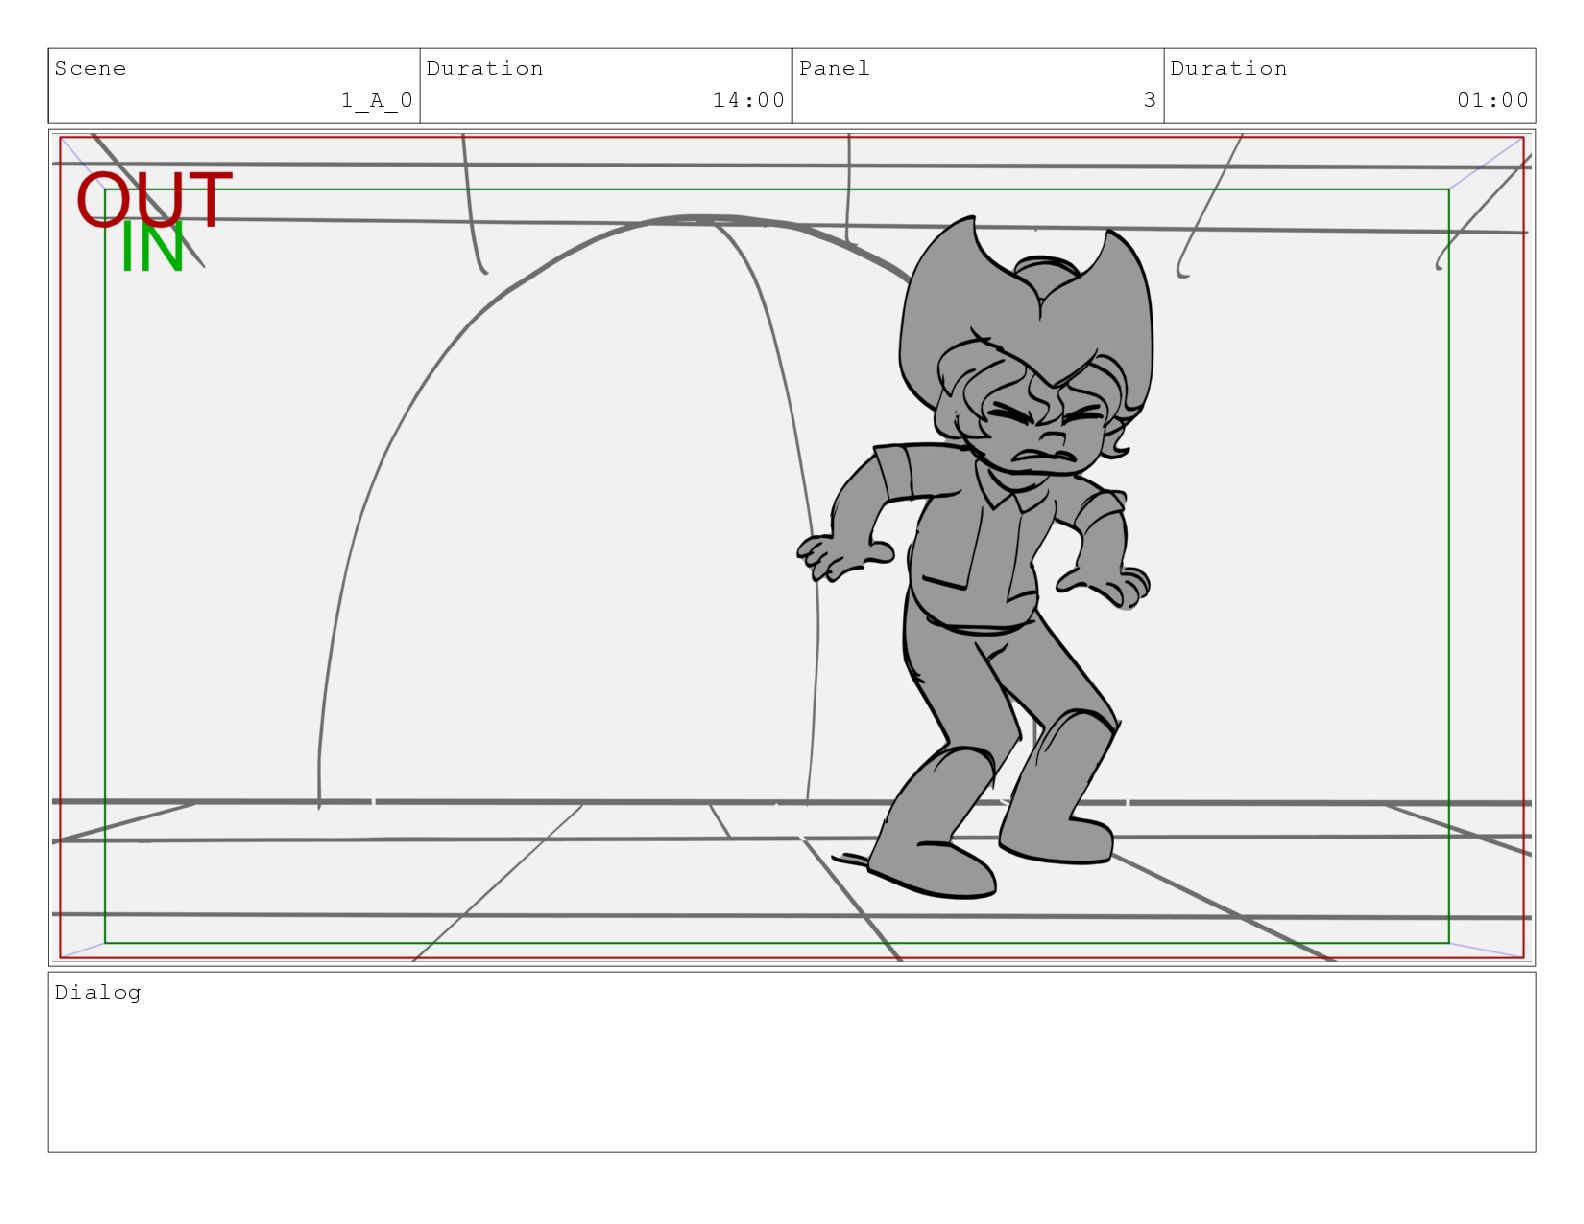1584x1224 pixels.
Task: Select the scene Duration value 14:00
Action: coord(748,100)
